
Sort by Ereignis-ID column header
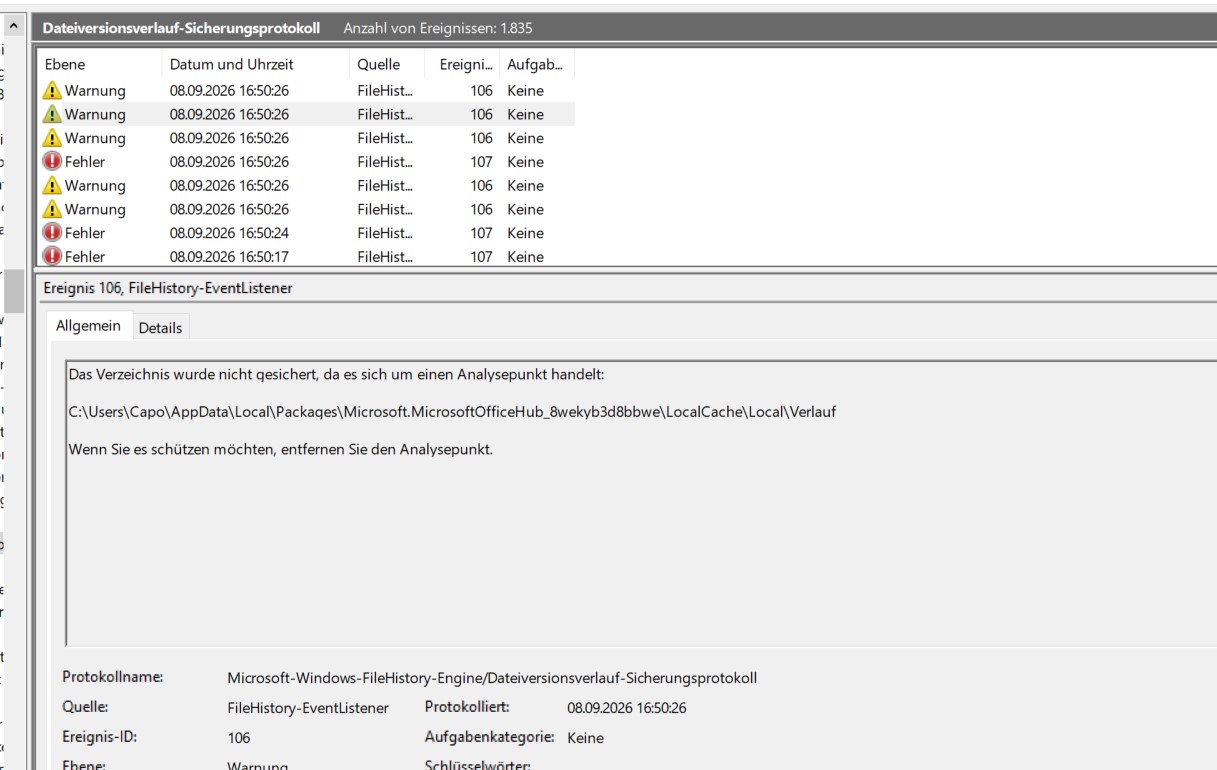(x=466, y=64)
